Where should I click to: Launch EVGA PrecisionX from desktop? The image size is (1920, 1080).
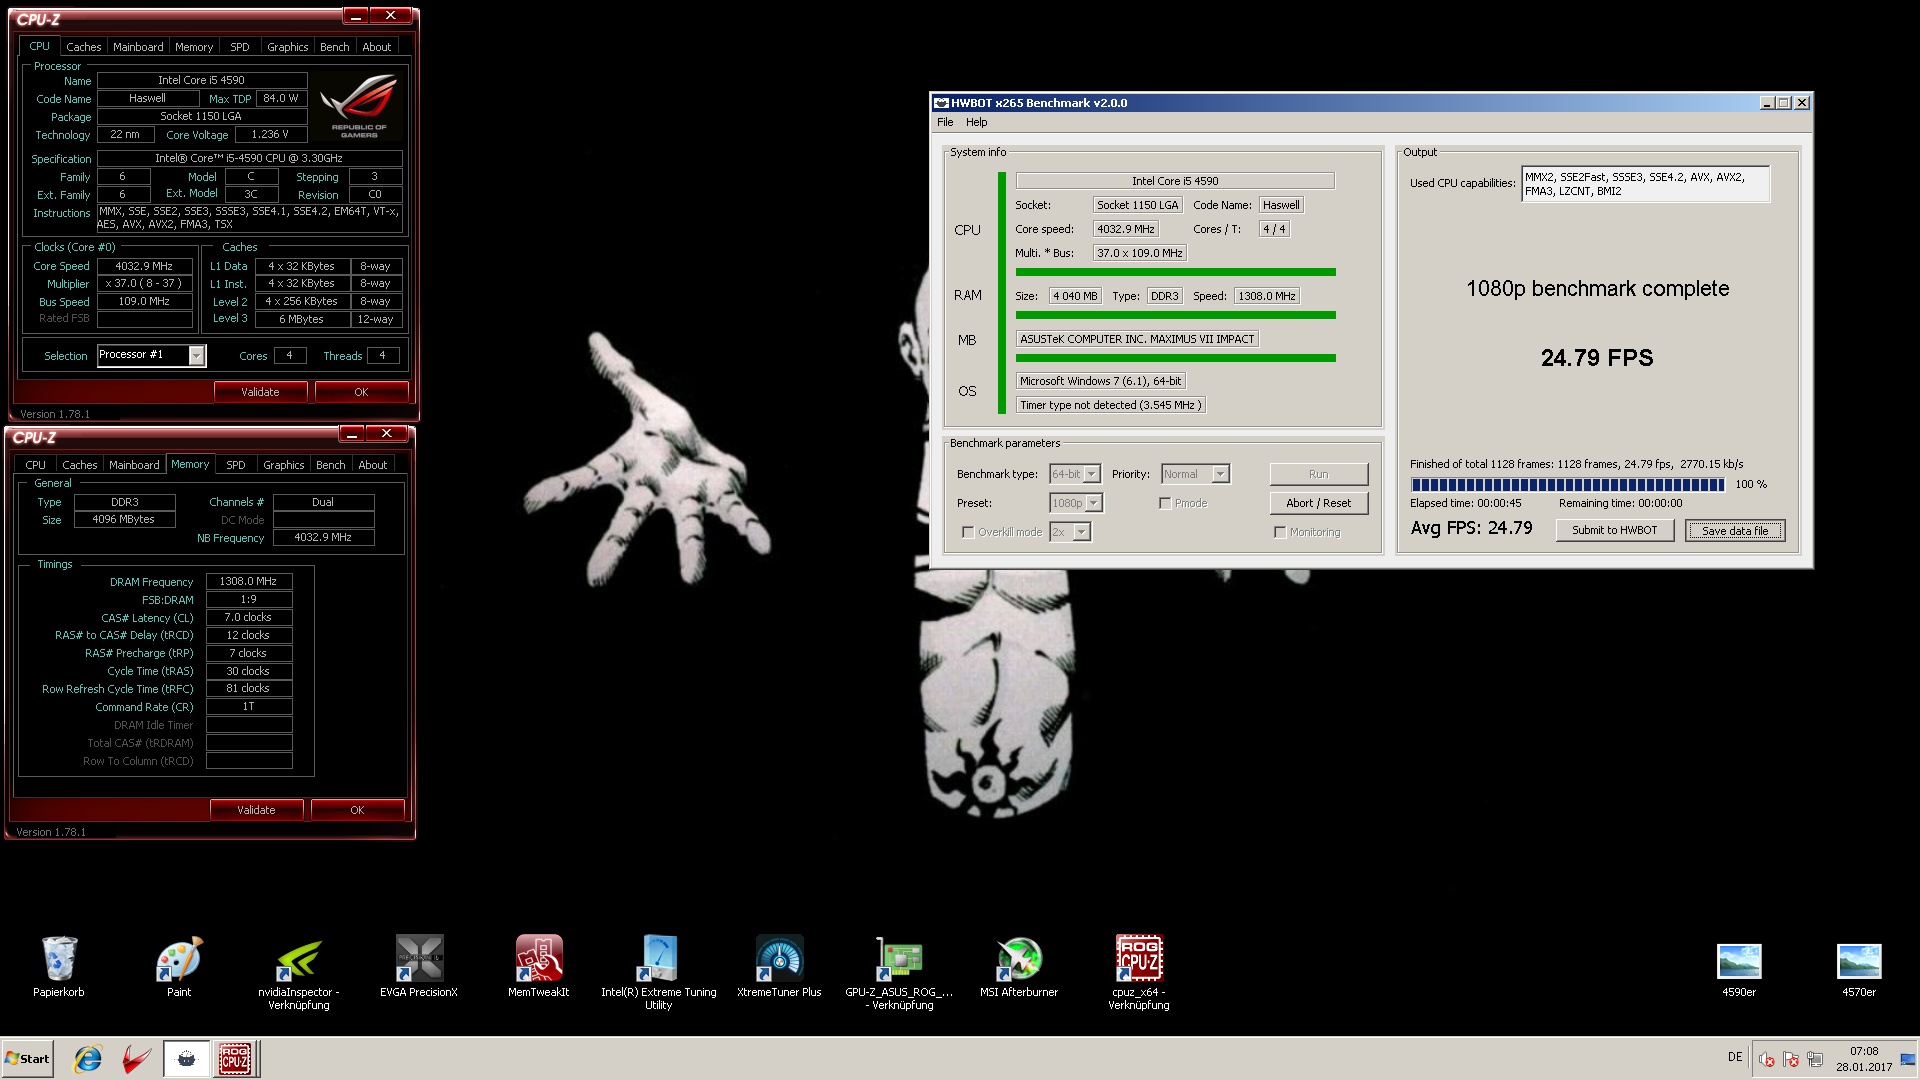coord(419,966)
